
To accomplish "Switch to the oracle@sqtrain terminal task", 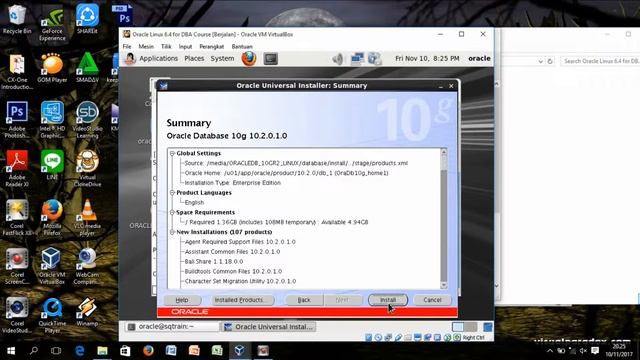I will (x=171, y=327).
